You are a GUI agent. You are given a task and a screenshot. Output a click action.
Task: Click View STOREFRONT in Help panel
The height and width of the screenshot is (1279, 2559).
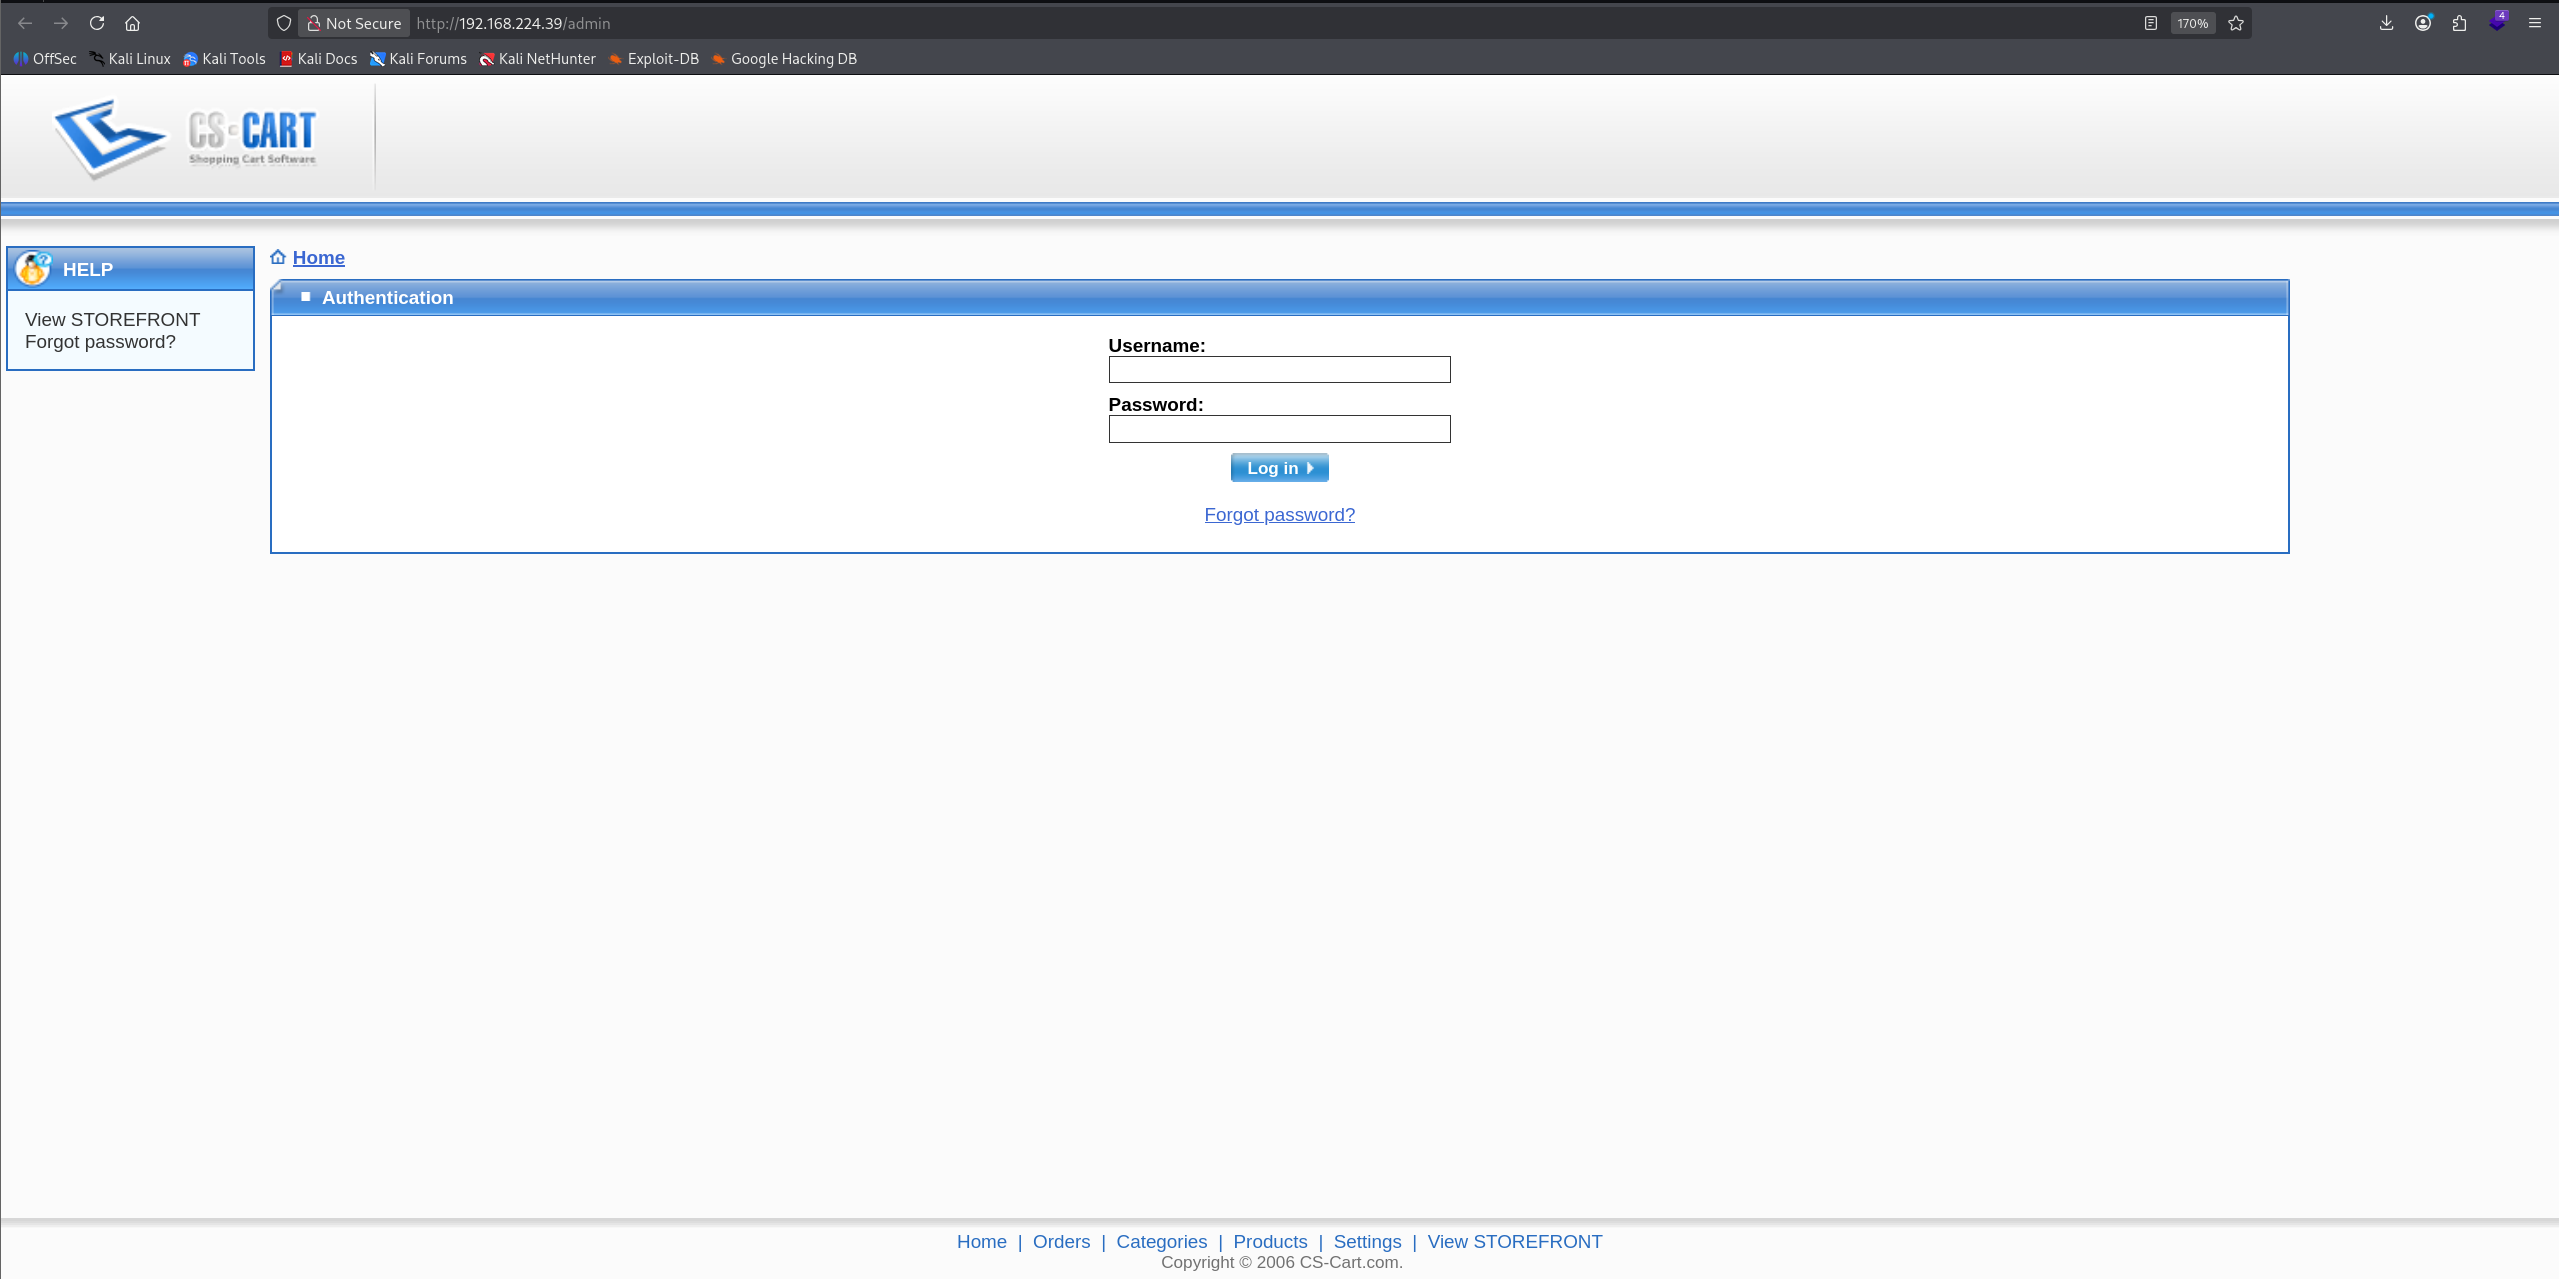point(112,320)
